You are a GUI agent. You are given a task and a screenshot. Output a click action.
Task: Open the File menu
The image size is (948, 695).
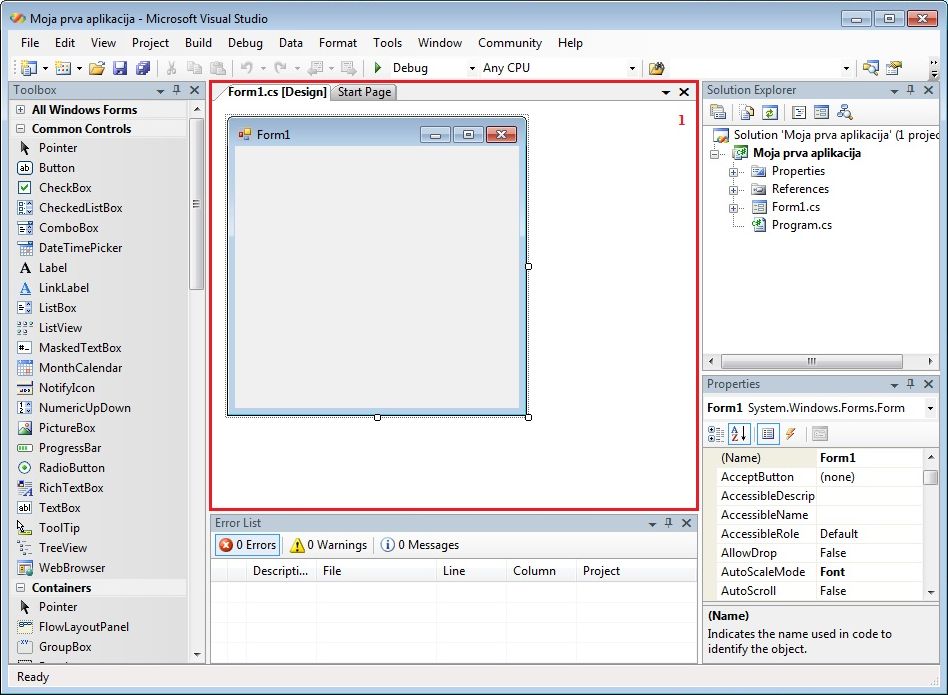click(30, 43)
